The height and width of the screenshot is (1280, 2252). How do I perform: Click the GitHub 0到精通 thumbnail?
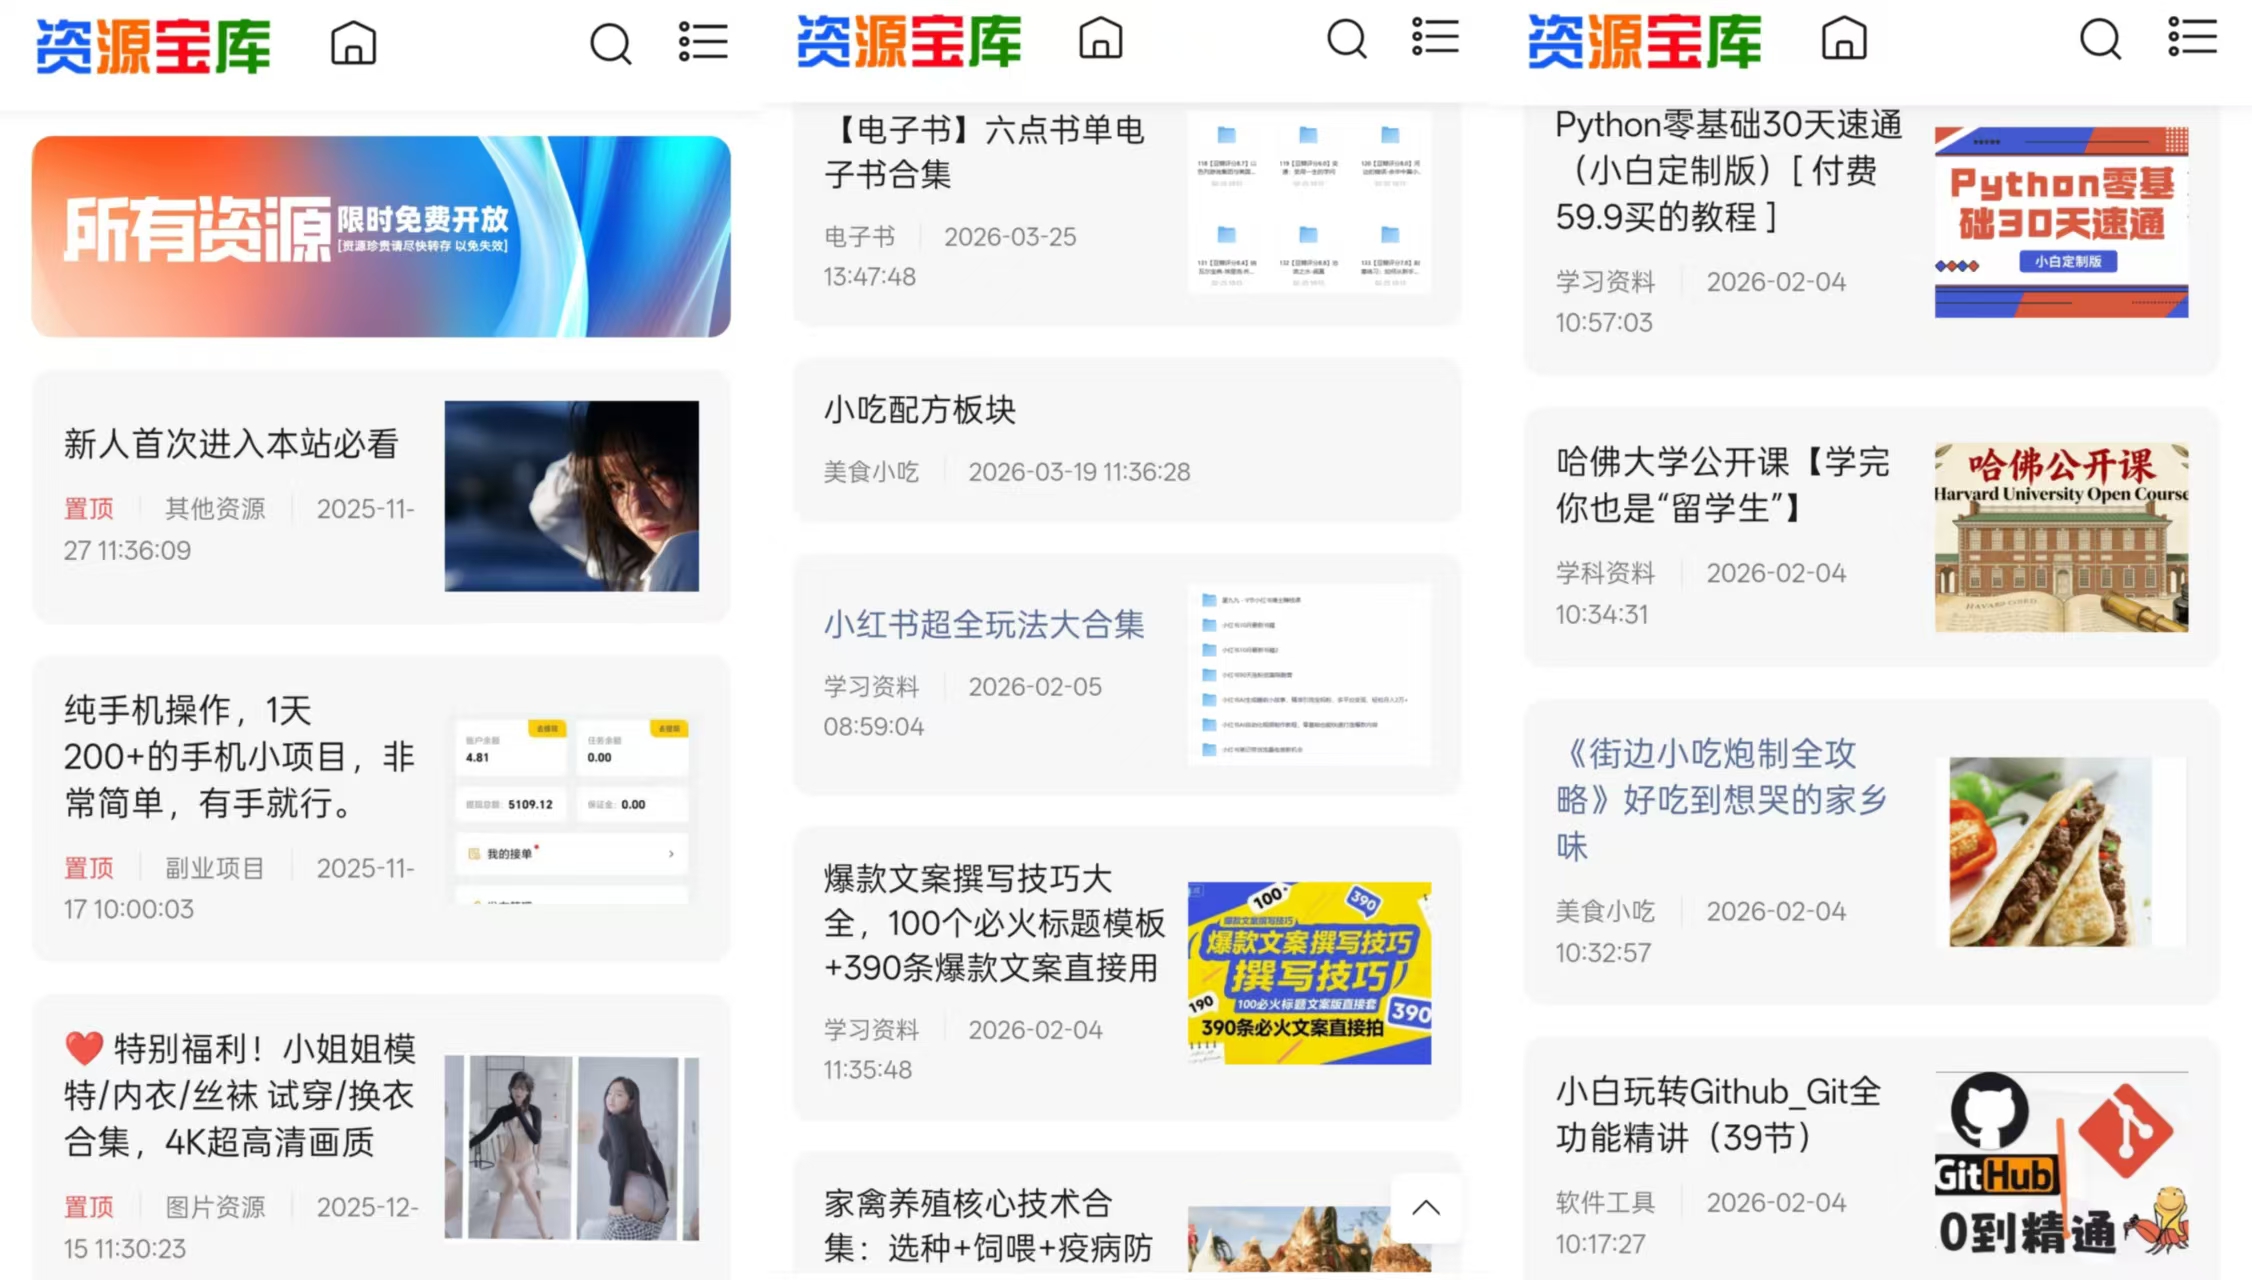pyautogui.click(x=2061, y=1165)
